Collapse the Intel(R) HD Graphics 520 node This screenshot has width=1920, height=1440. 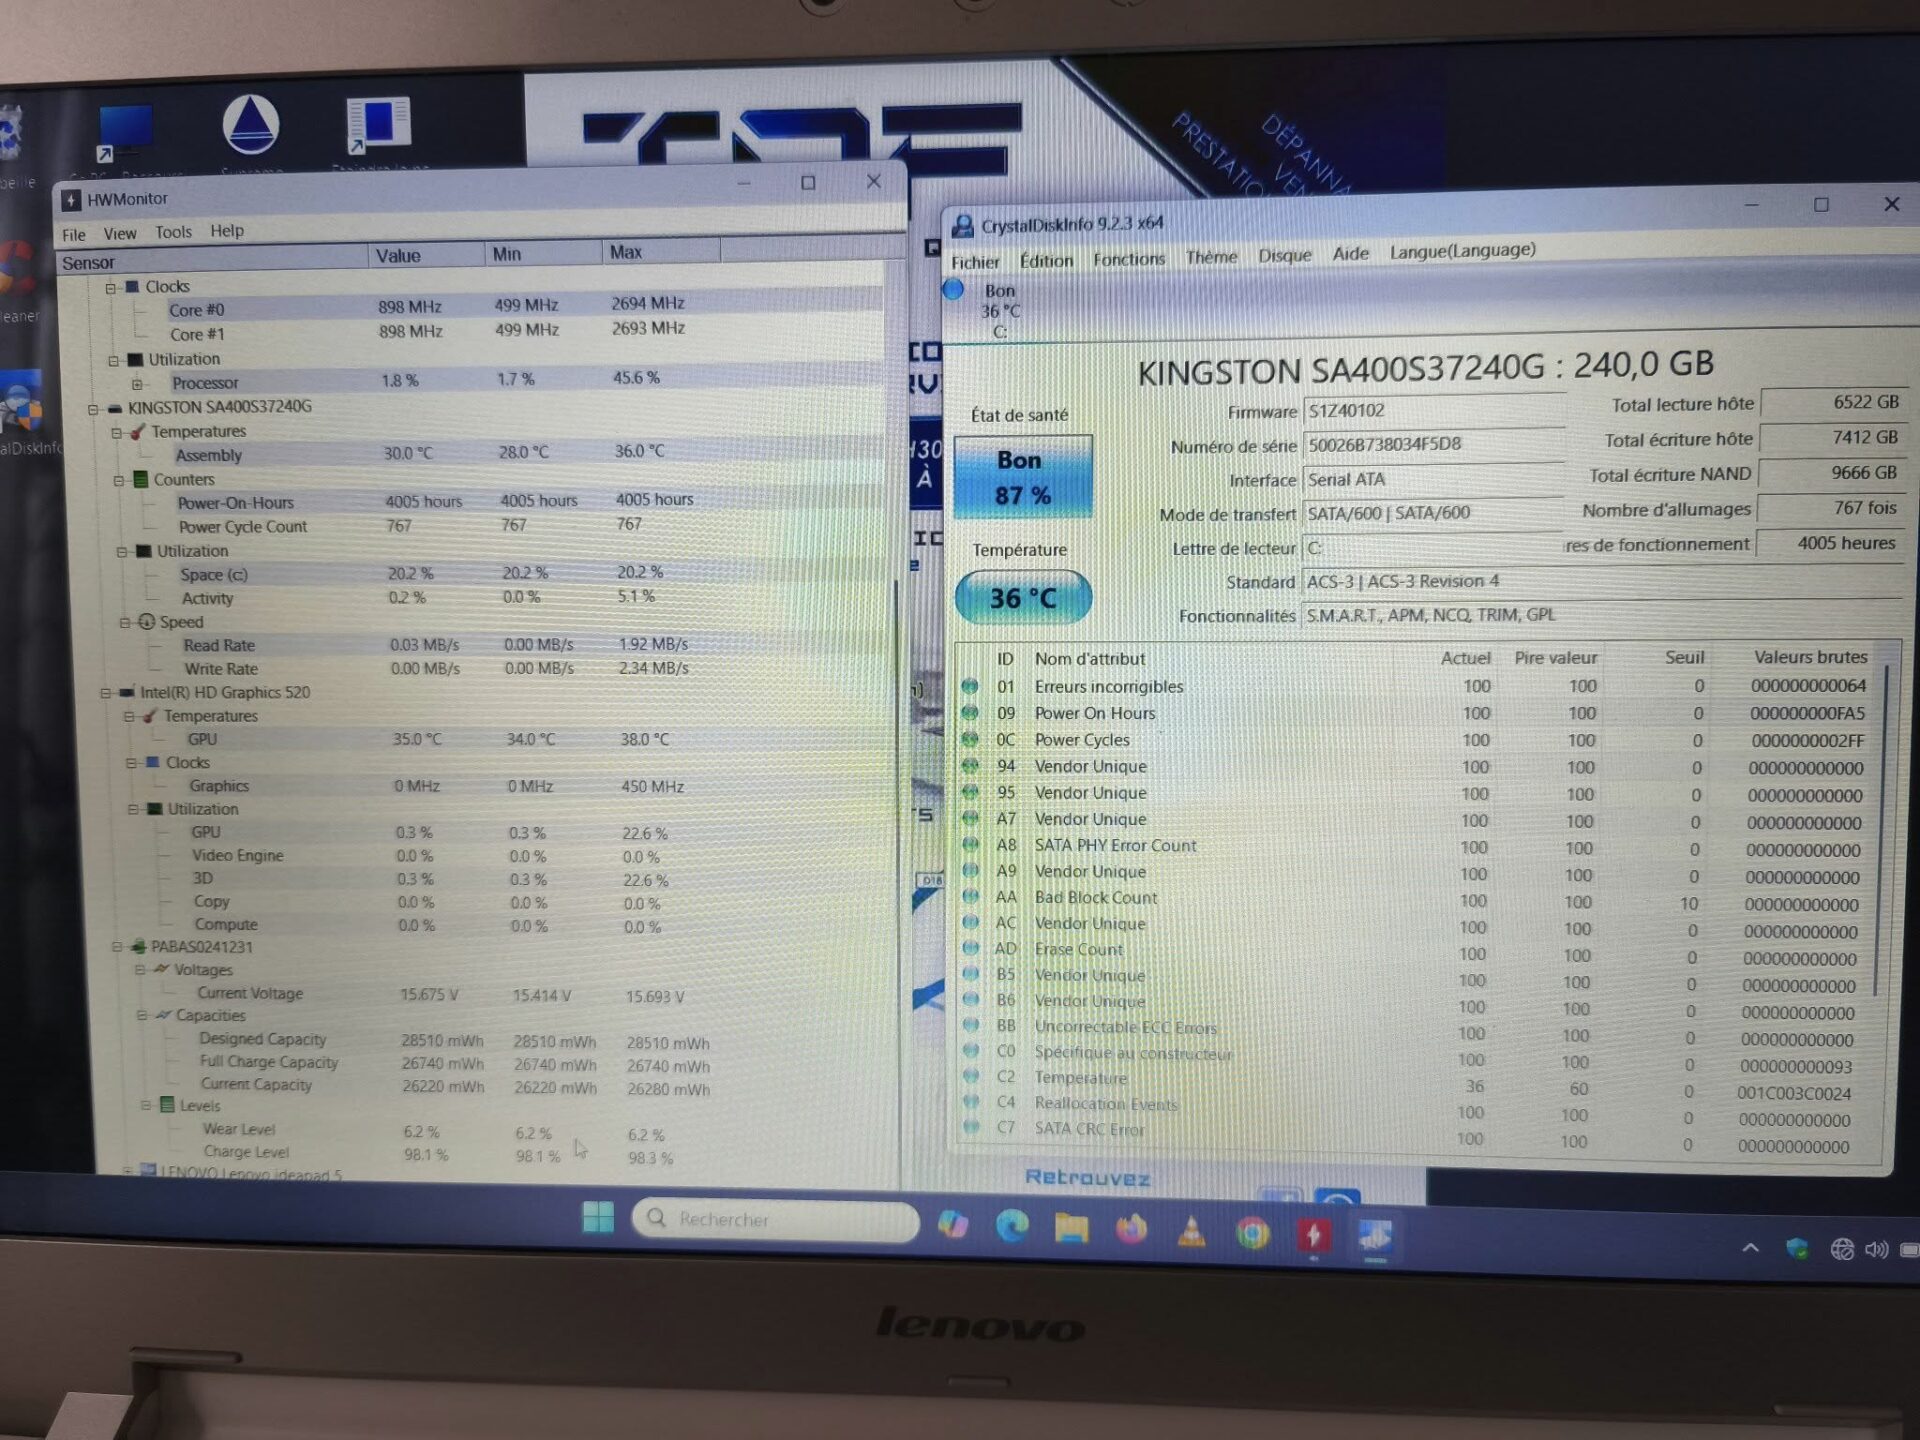click(x=106, y=693)
